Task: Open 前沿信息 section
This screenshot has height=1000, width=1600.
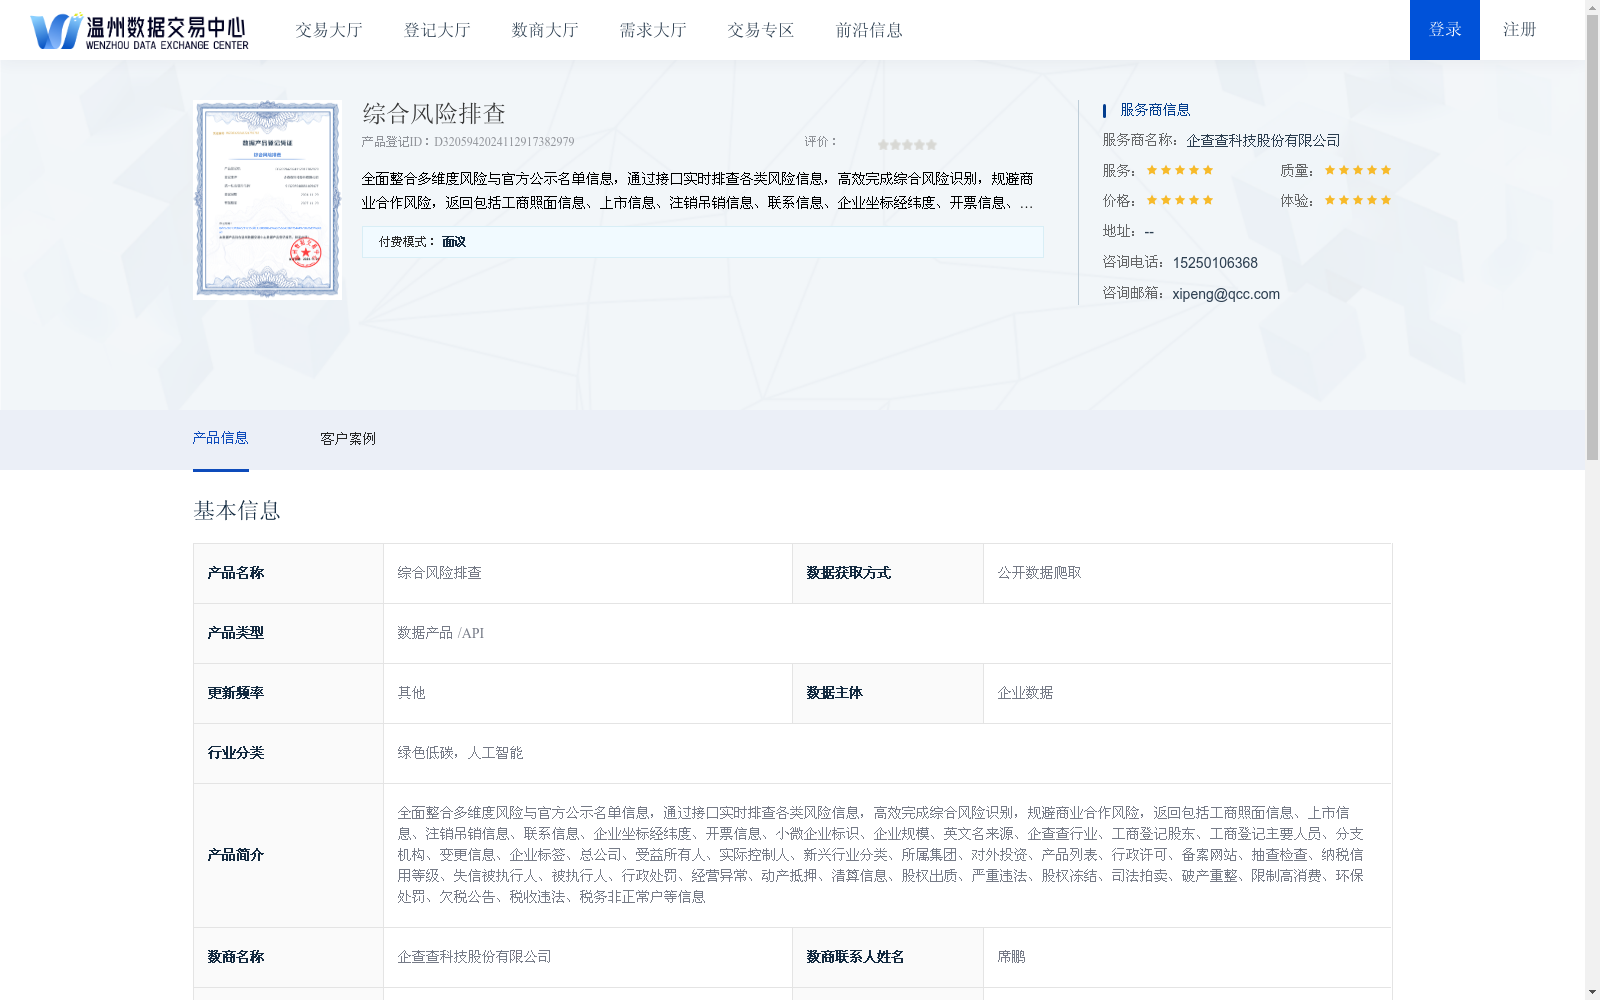Action: 869,30
